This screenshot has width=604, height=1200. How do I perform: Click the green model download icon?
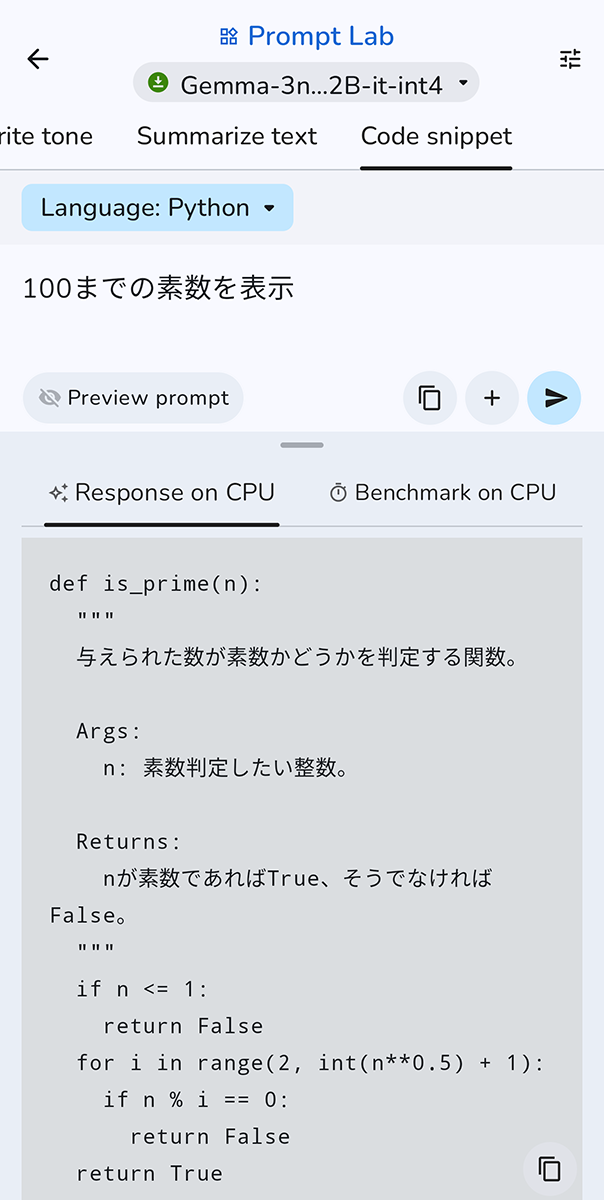click(157, 83)
